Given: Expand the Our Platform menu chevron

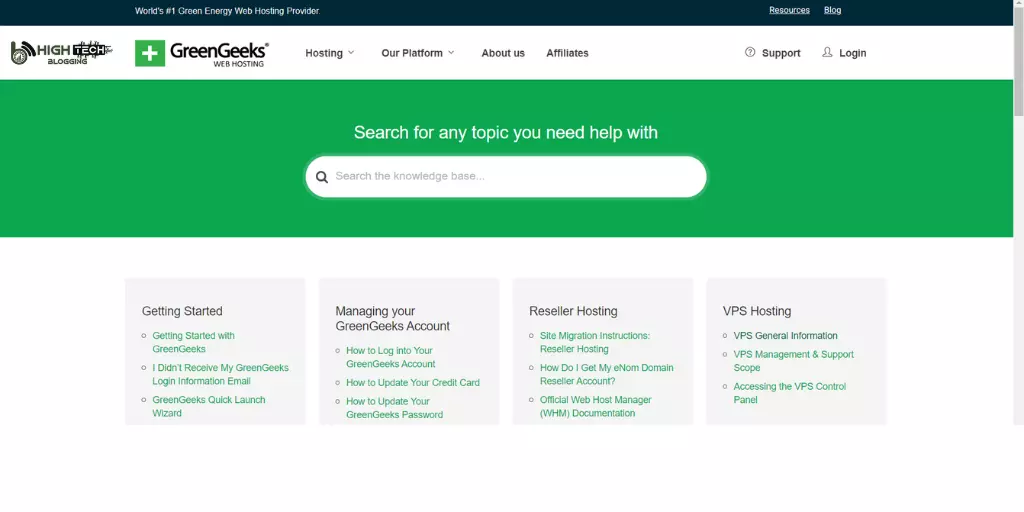Looking at the screenshot, I should coord(451,52).
